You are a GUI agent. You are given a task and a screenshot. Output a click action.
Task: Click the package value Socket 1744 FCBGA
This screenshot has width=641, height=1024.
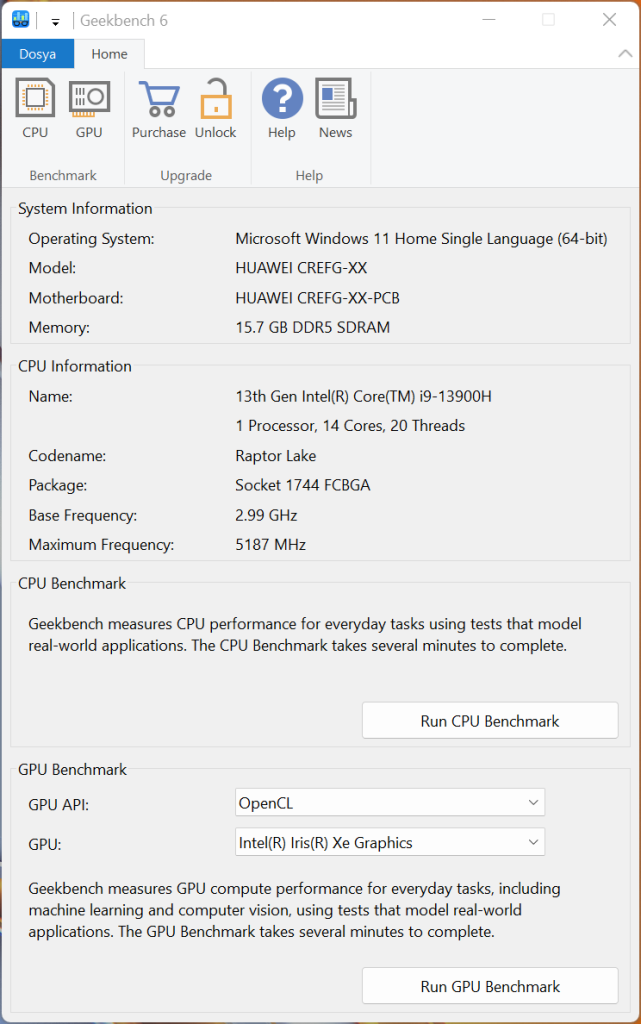303,485
